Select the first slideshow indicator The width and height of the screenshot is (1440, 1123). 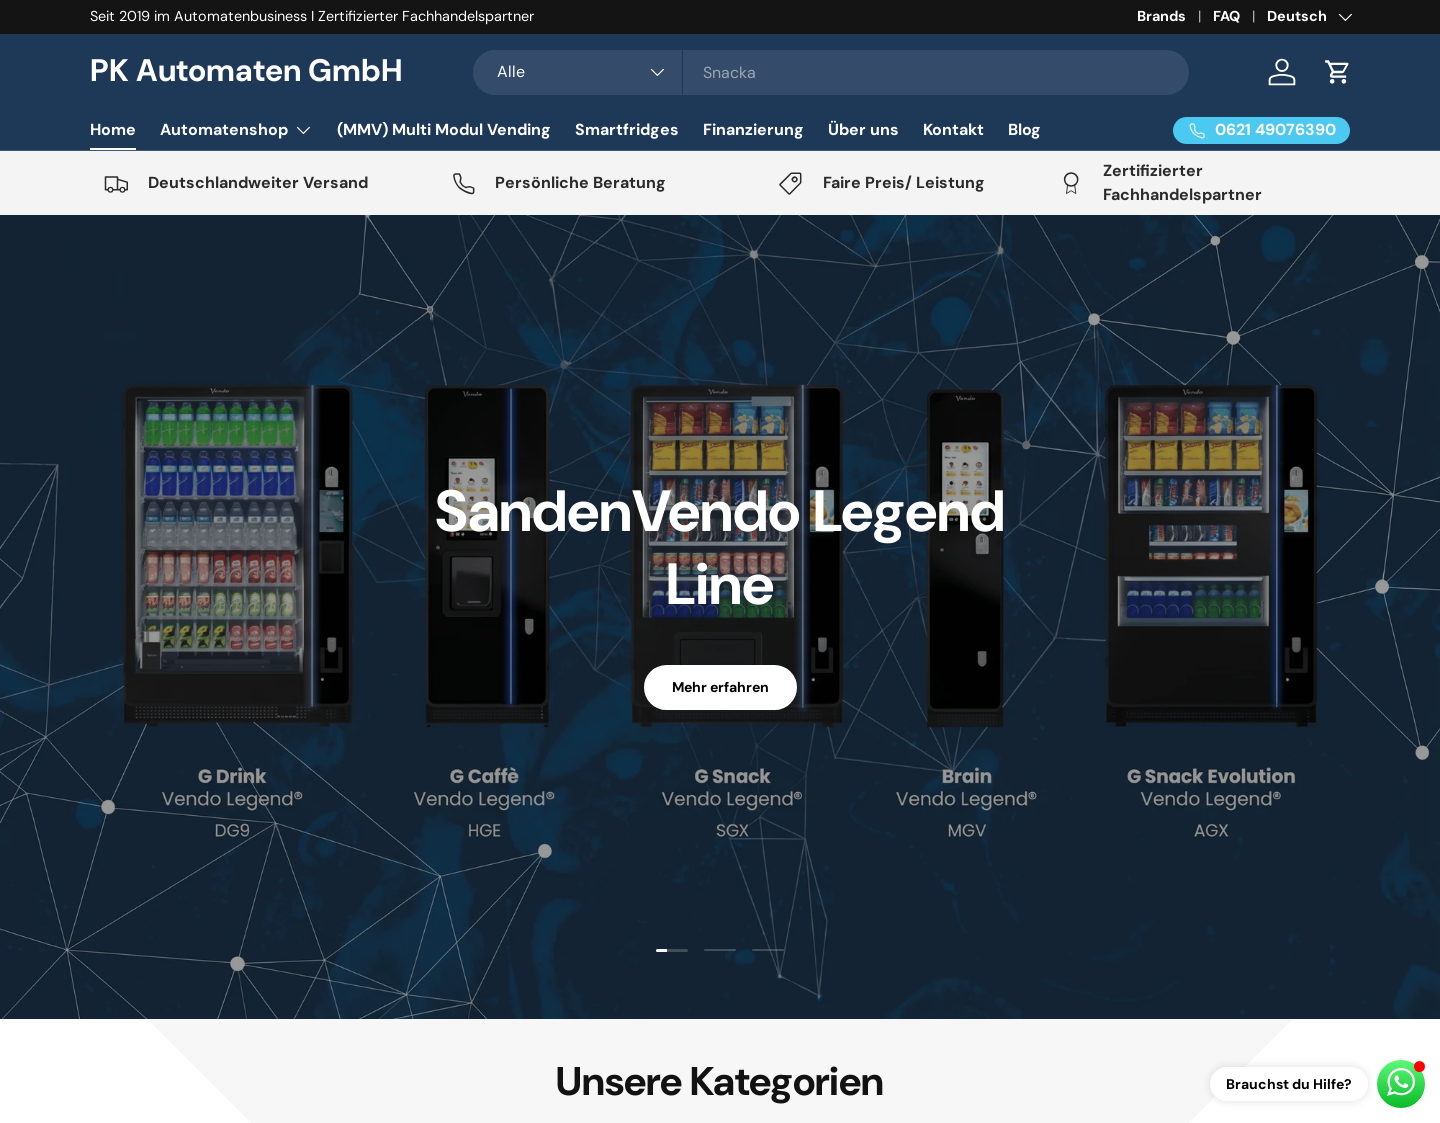pyautogui.click(x=672, y=950)
